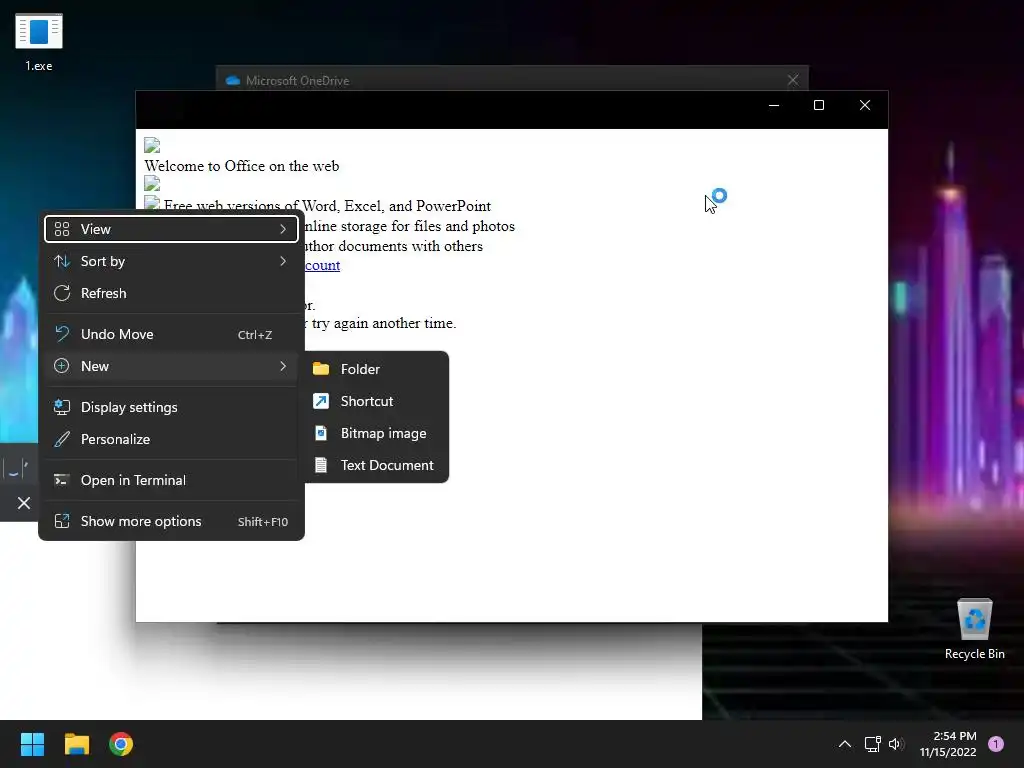The height and width of the screenshot is (768, 1024).
Task: Click the X button on left panel
Action: [24, 503]
